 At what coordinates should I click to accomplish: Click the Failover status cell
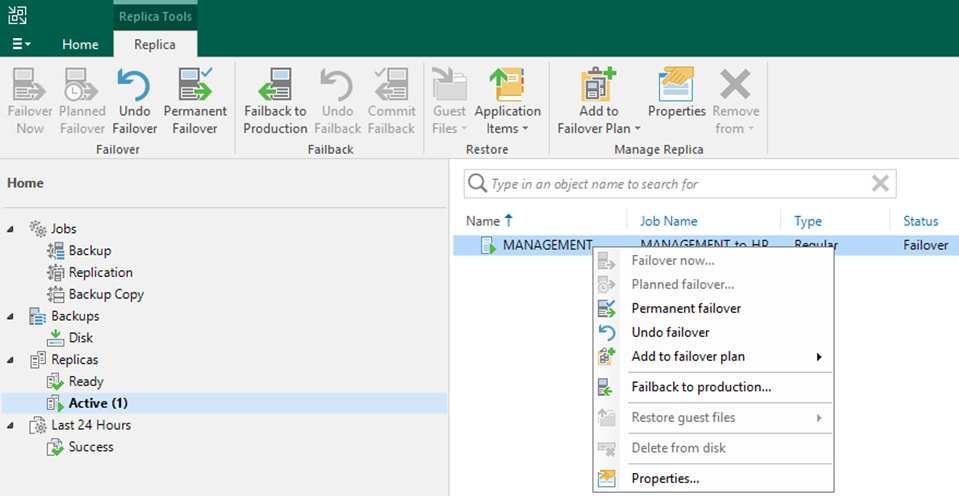925,245
